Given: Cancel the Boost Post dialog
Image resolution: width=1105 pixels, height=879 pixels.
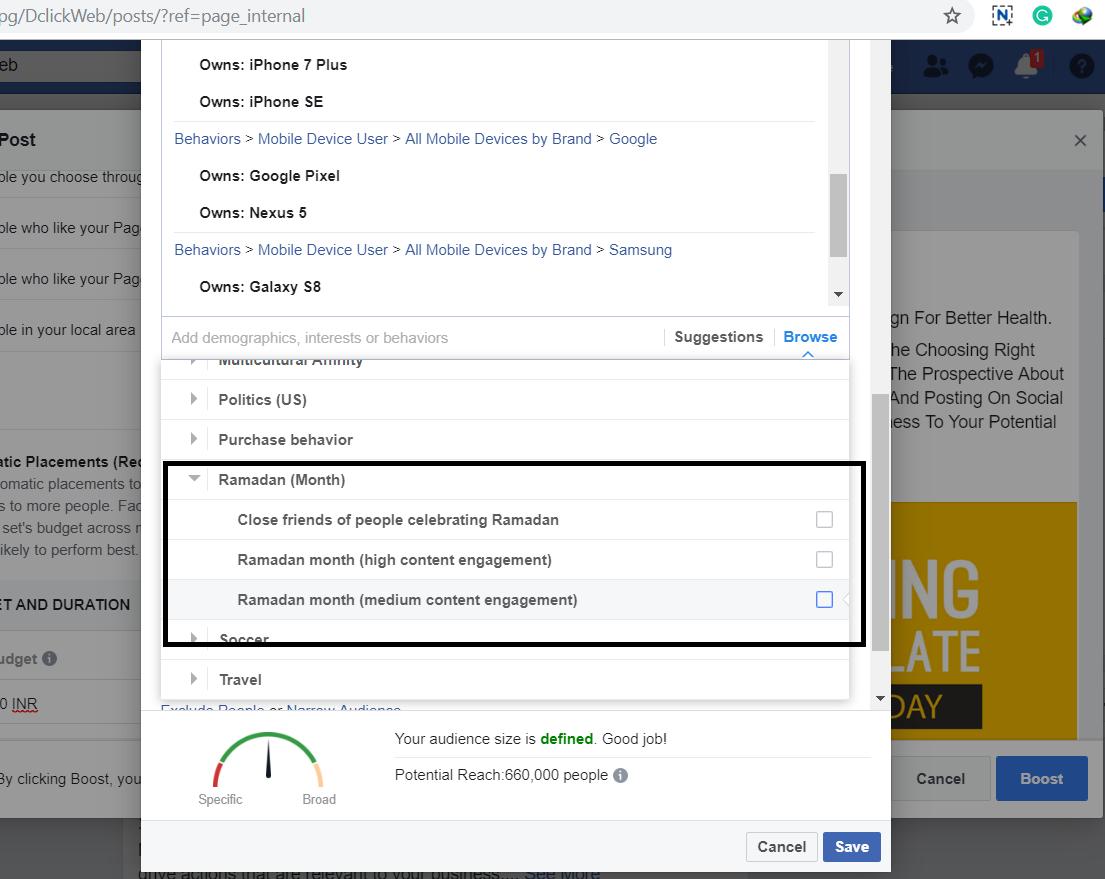Looking at the screenshot, I should click(x=940, y=778).
